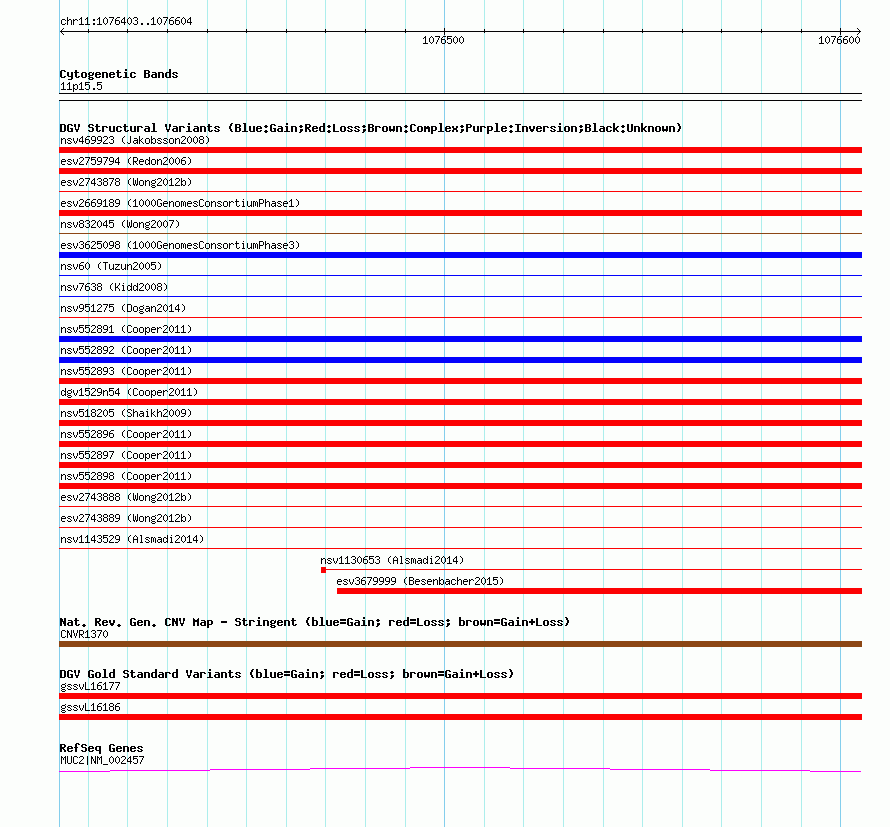Click the magenta MUC2 gene line

coord(460,769)
